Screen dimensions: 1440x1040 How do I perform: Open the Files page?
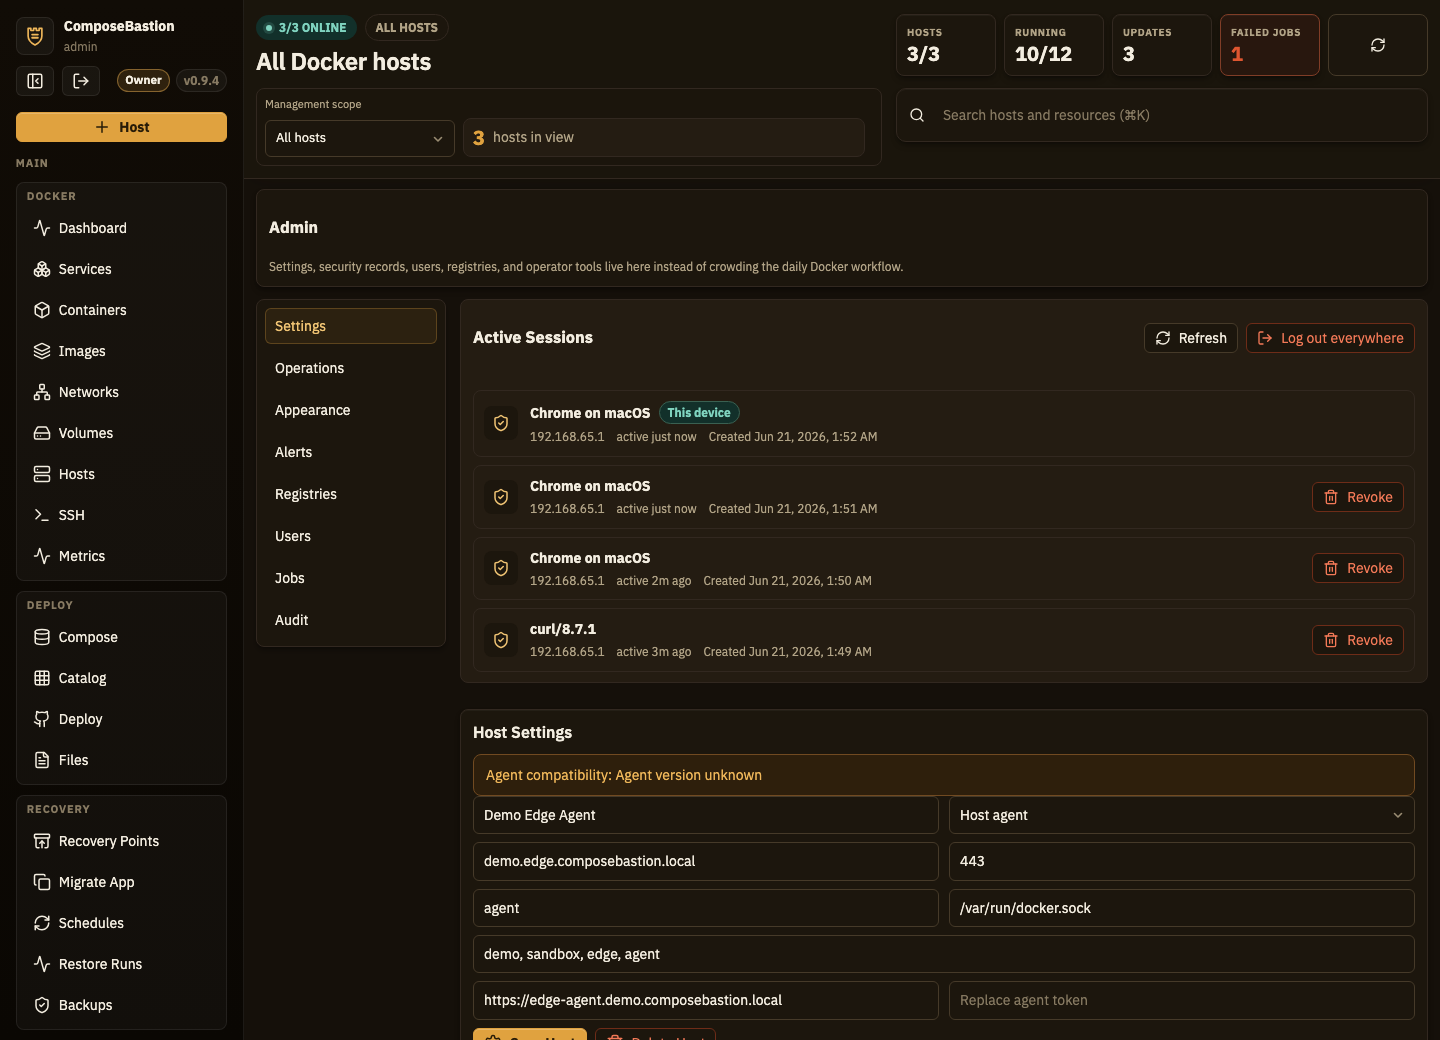click(122, 760)
